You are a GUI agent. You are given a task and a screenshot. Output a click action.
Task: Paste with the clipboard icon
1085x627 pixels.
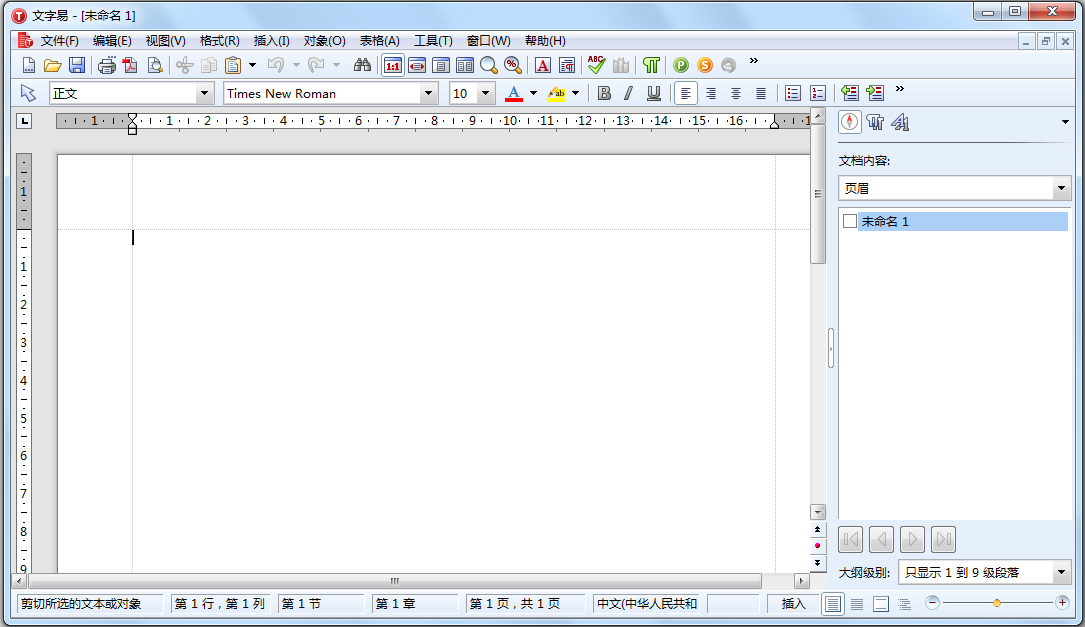coord(233,65)
